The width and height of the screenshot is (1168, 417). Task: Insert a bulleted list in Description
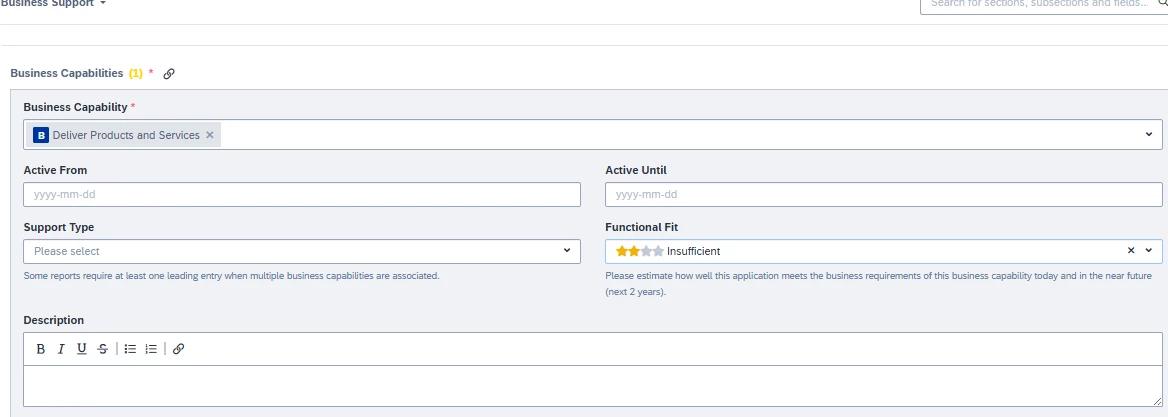130,349
